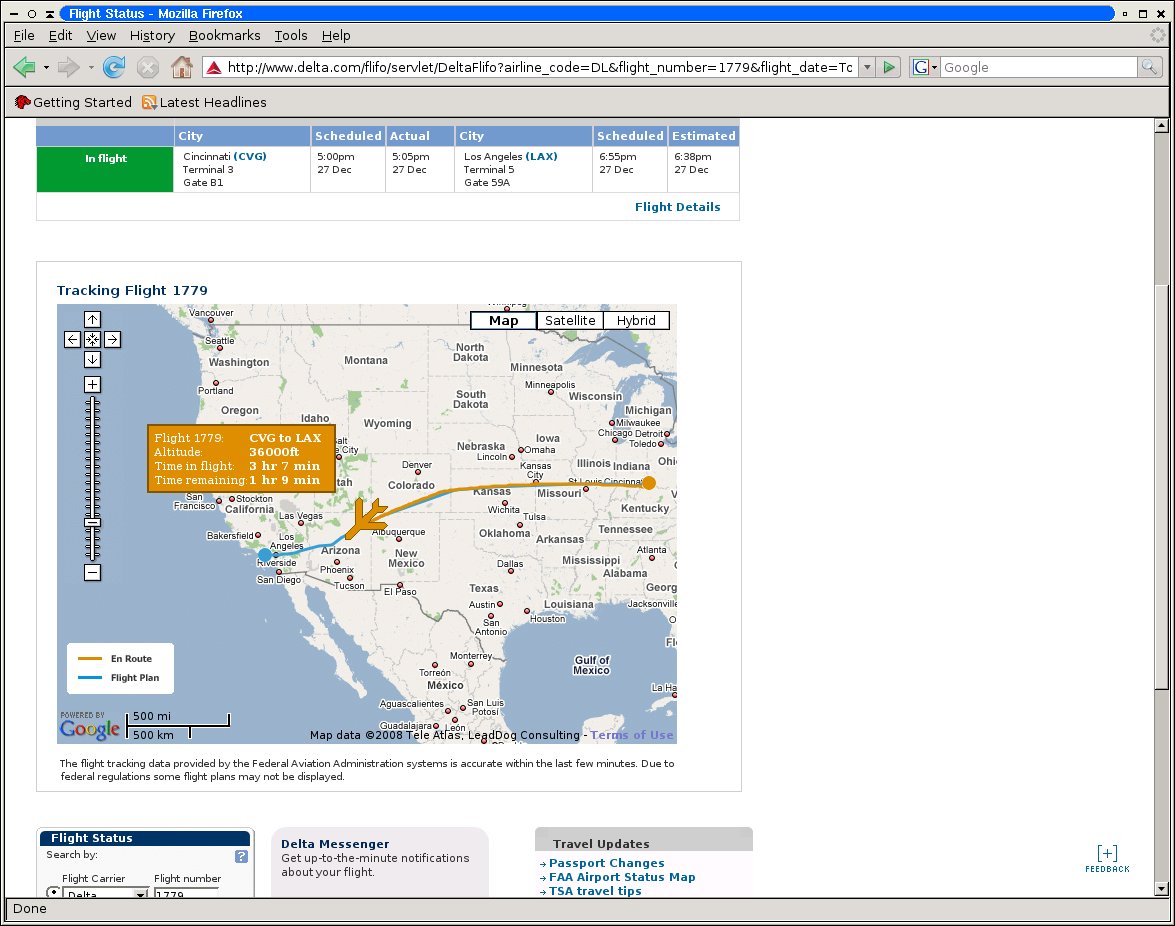Click the "Tracking Flight 1779" heading
The width and height of the screenshot is (1175, 926).
(x=132, y=290)
